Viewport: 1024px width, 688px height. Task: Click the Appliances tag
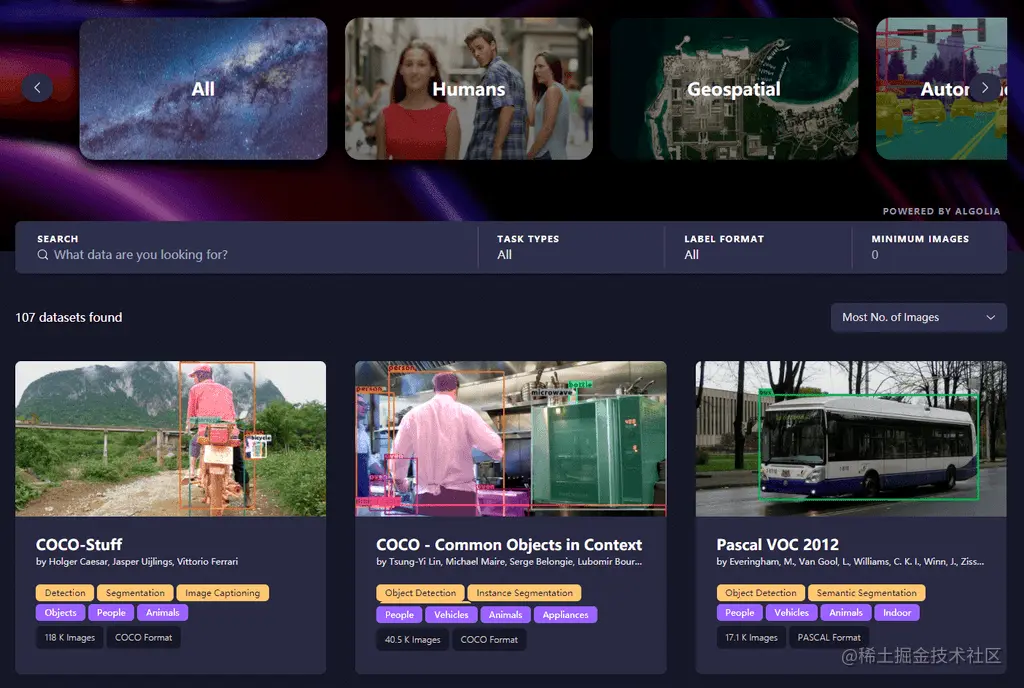pyautogui.click(x=566, y=614)
